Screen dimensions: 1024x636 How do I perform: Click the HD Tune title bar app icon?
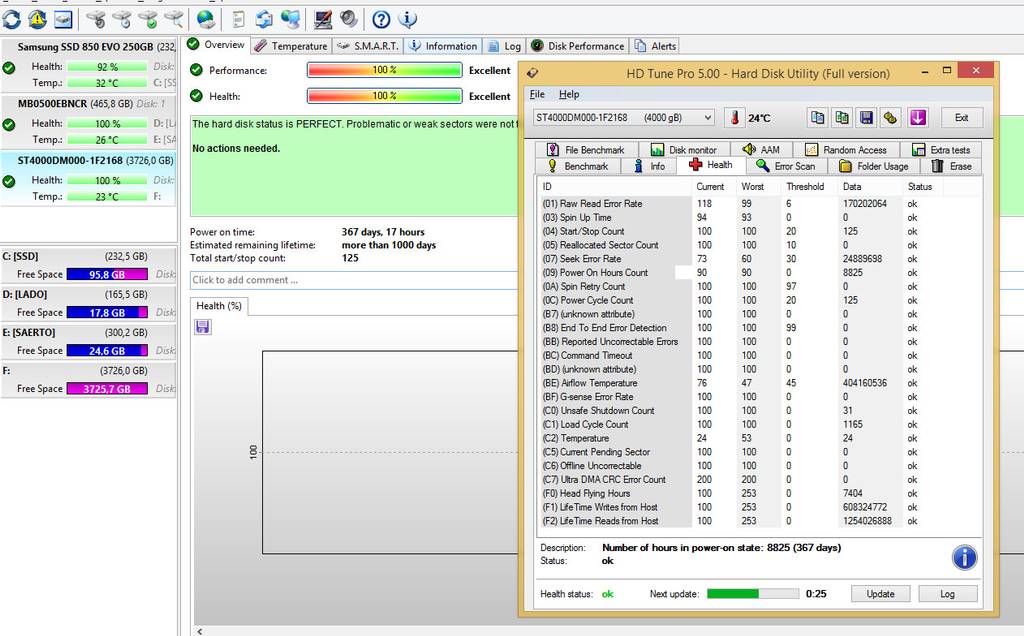[x=533, y=73]
